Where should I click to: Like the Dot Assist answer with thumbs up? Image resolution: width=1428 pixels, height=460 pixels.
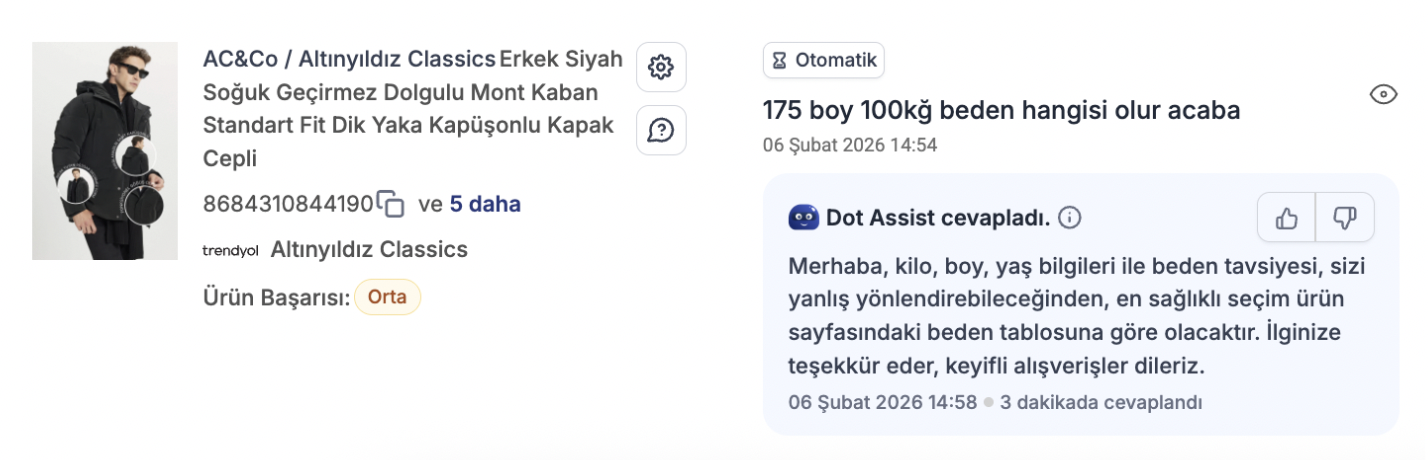[x=1287, y=217]
